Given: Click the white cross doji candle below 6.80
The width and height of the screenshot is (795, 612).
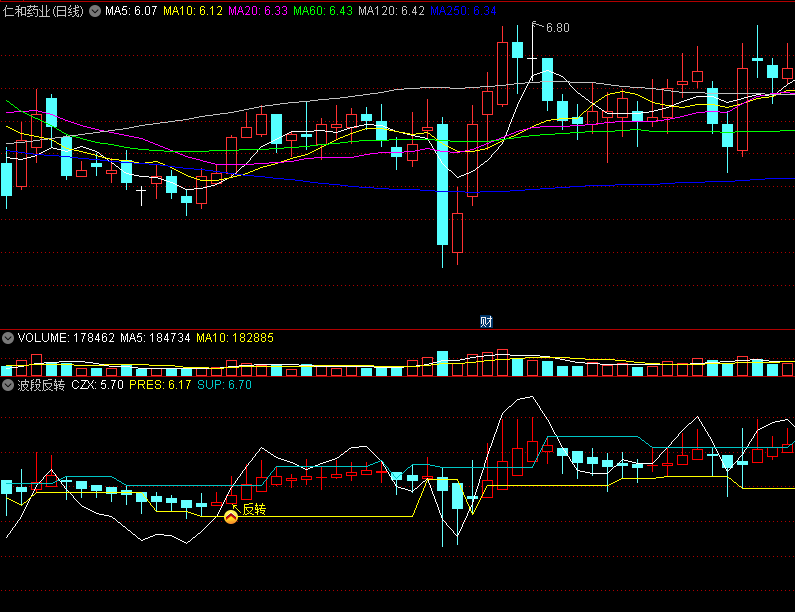Looking at the screenshot, I should [x=532, y=59].
